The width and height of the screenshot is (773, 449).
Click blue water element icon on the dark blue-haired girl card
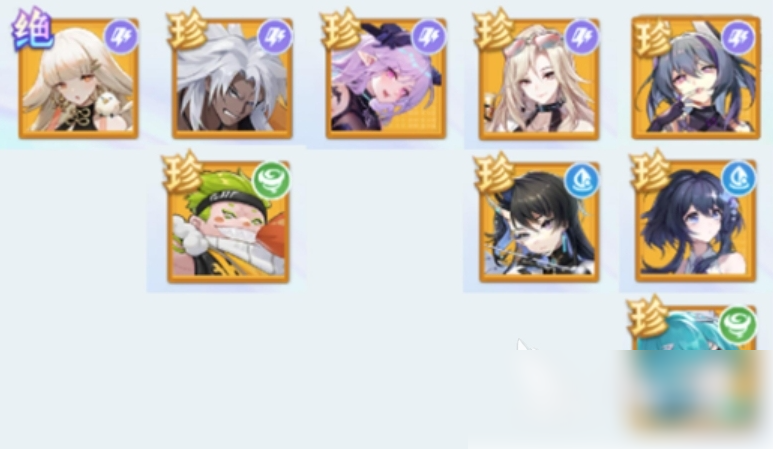click(738, 178)
